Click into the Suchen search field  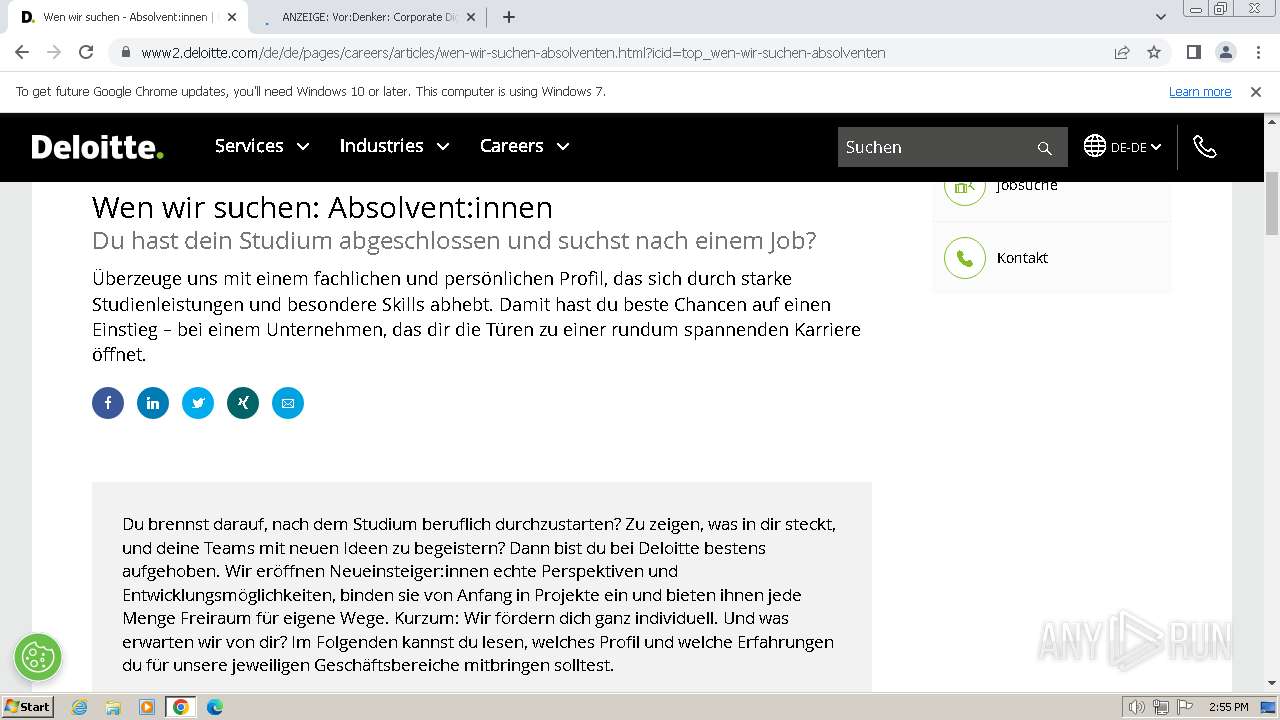pyautogui.click(x=936, y=147)
